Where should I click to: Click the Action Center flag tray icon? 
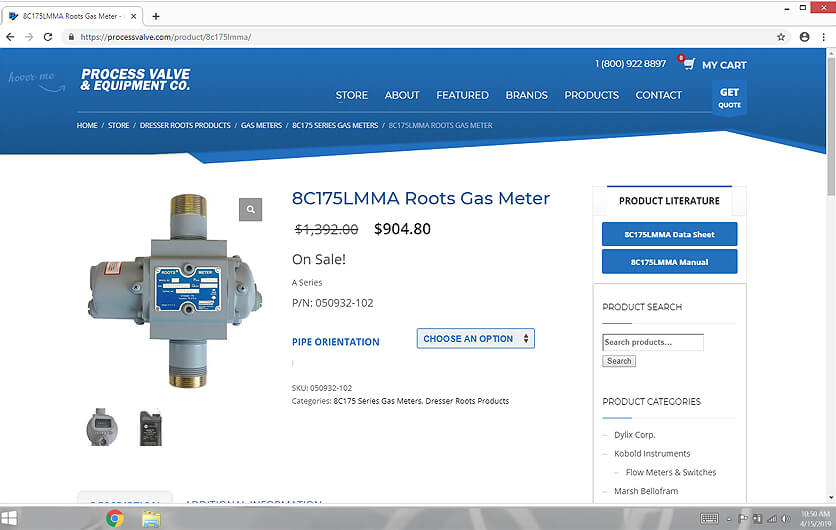[743, 518]
